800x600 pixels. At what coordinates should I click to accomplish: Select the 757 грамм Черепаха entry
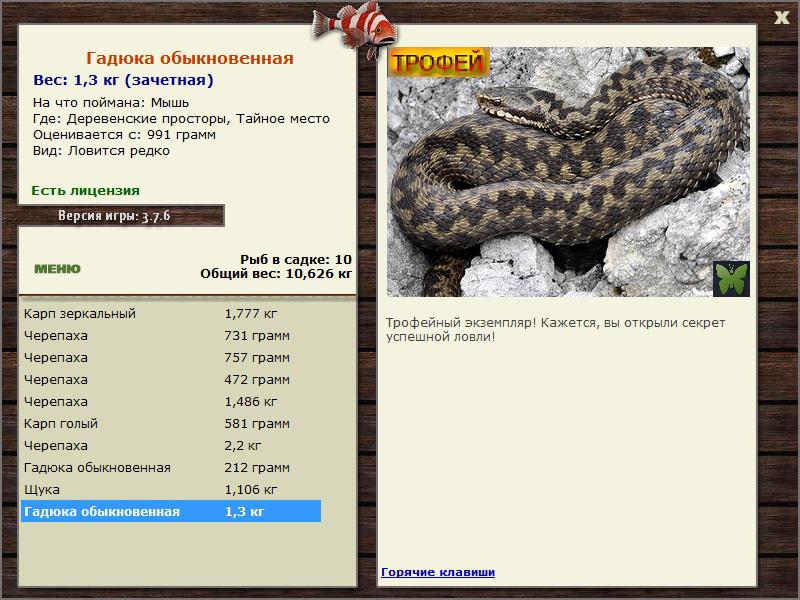[x=171, y=358]
